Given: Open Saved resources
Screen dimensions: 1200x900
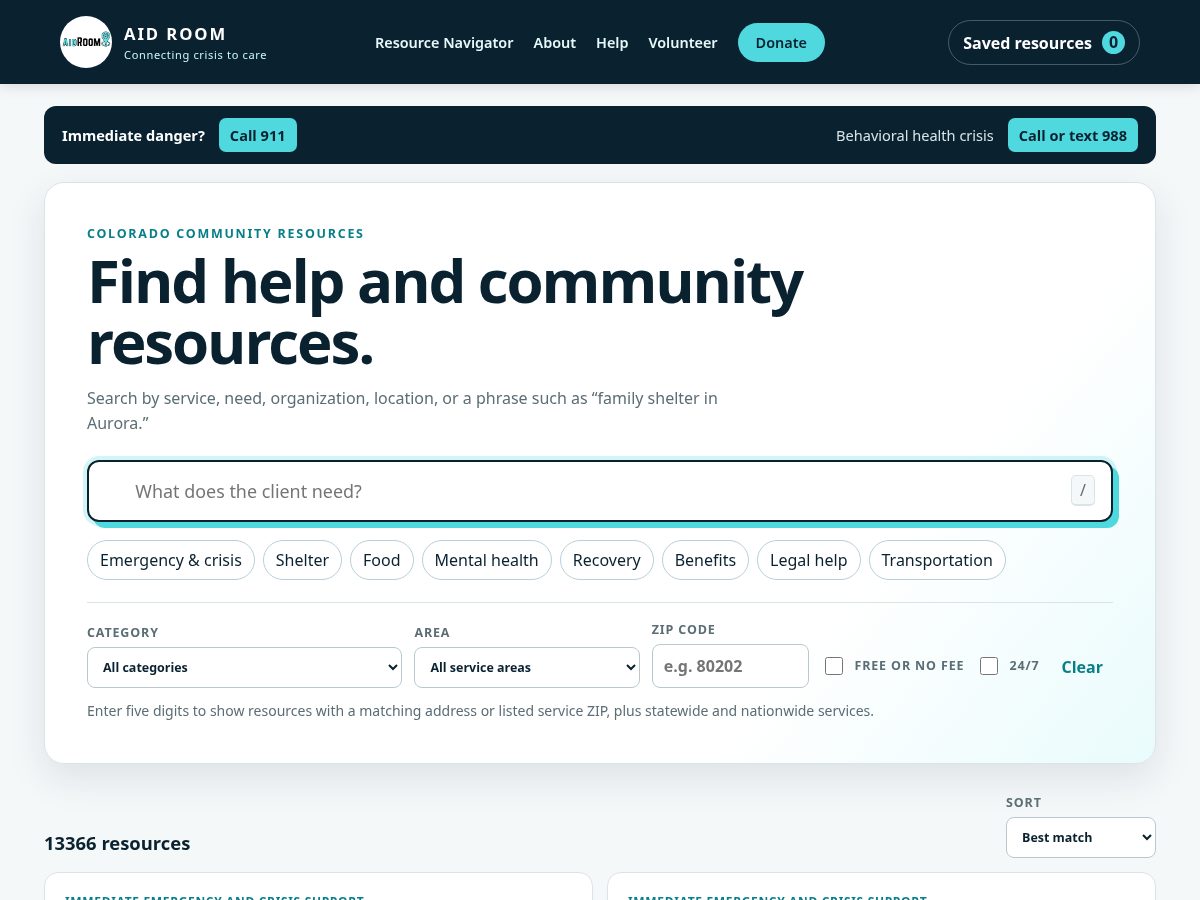Looking at the screenshot, I should [1043, 42].
